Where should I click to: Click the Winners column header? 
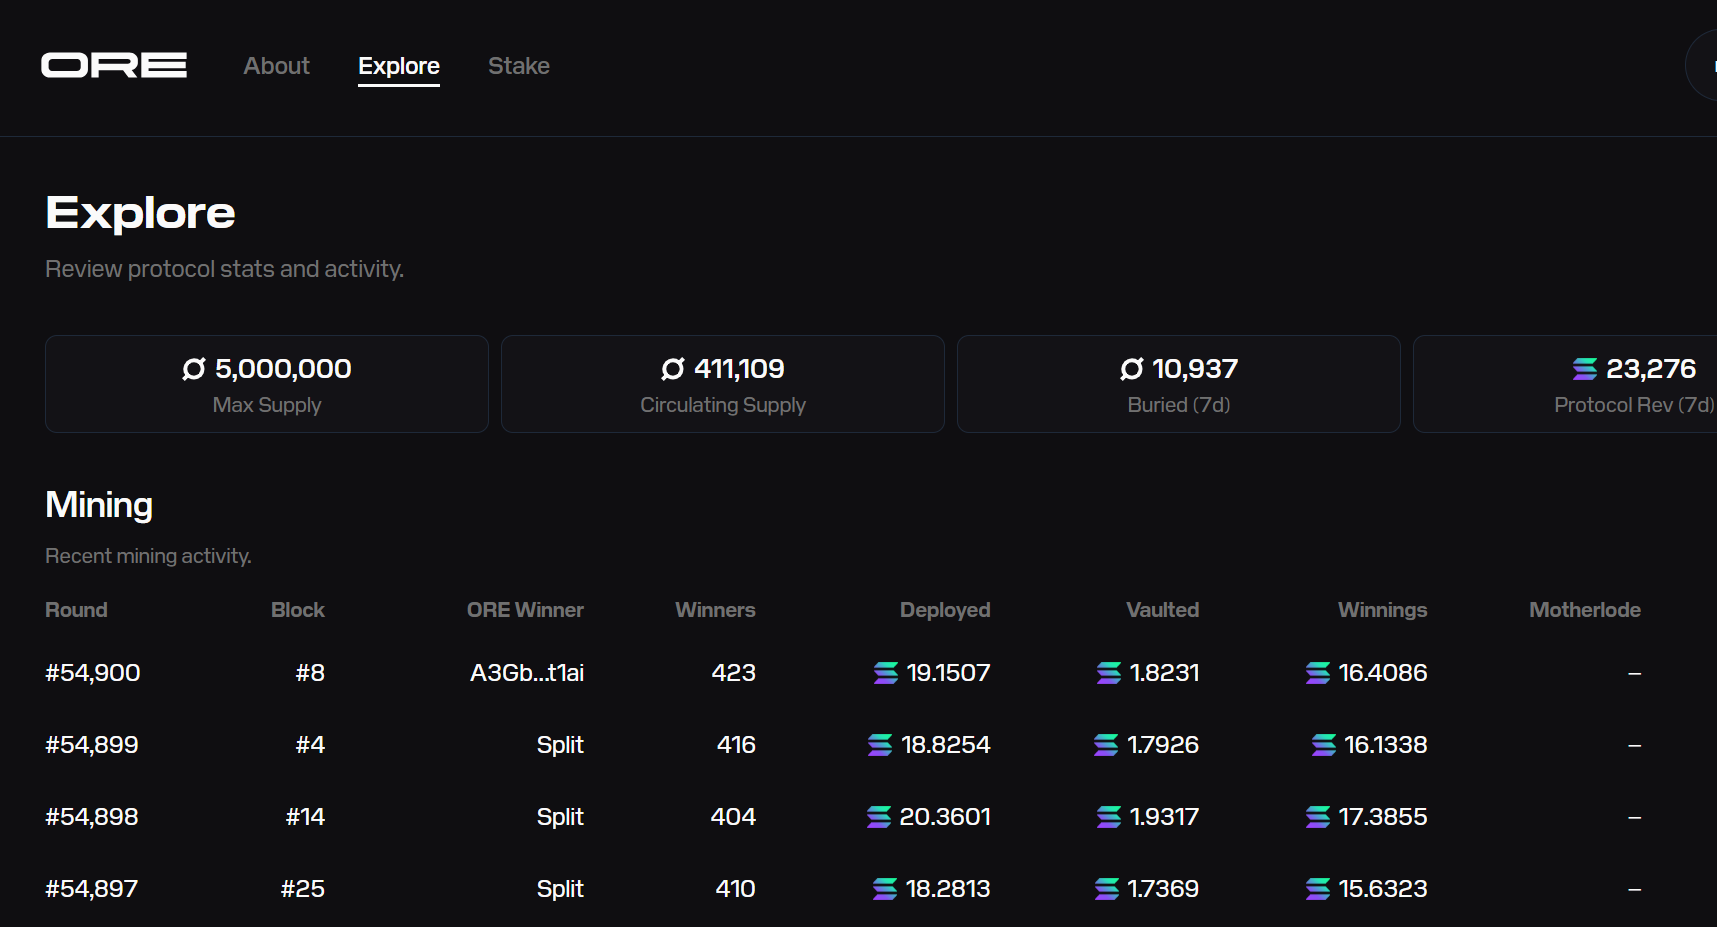(715, 610)
